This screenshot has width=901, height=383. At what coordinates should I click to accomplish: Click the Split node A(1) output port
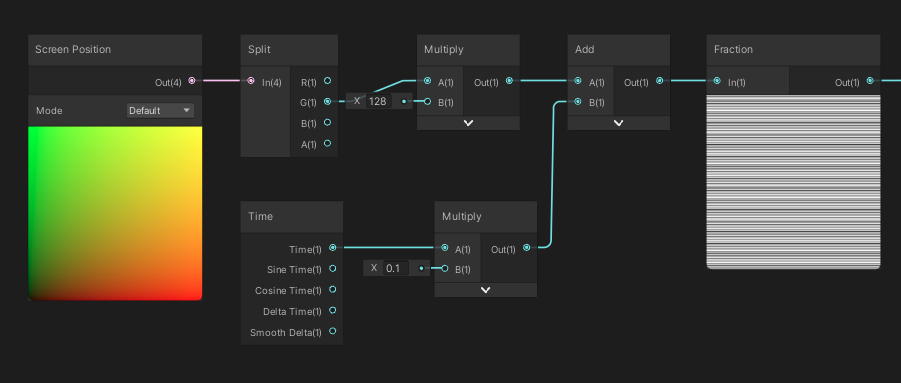click(x=328, y=144)
